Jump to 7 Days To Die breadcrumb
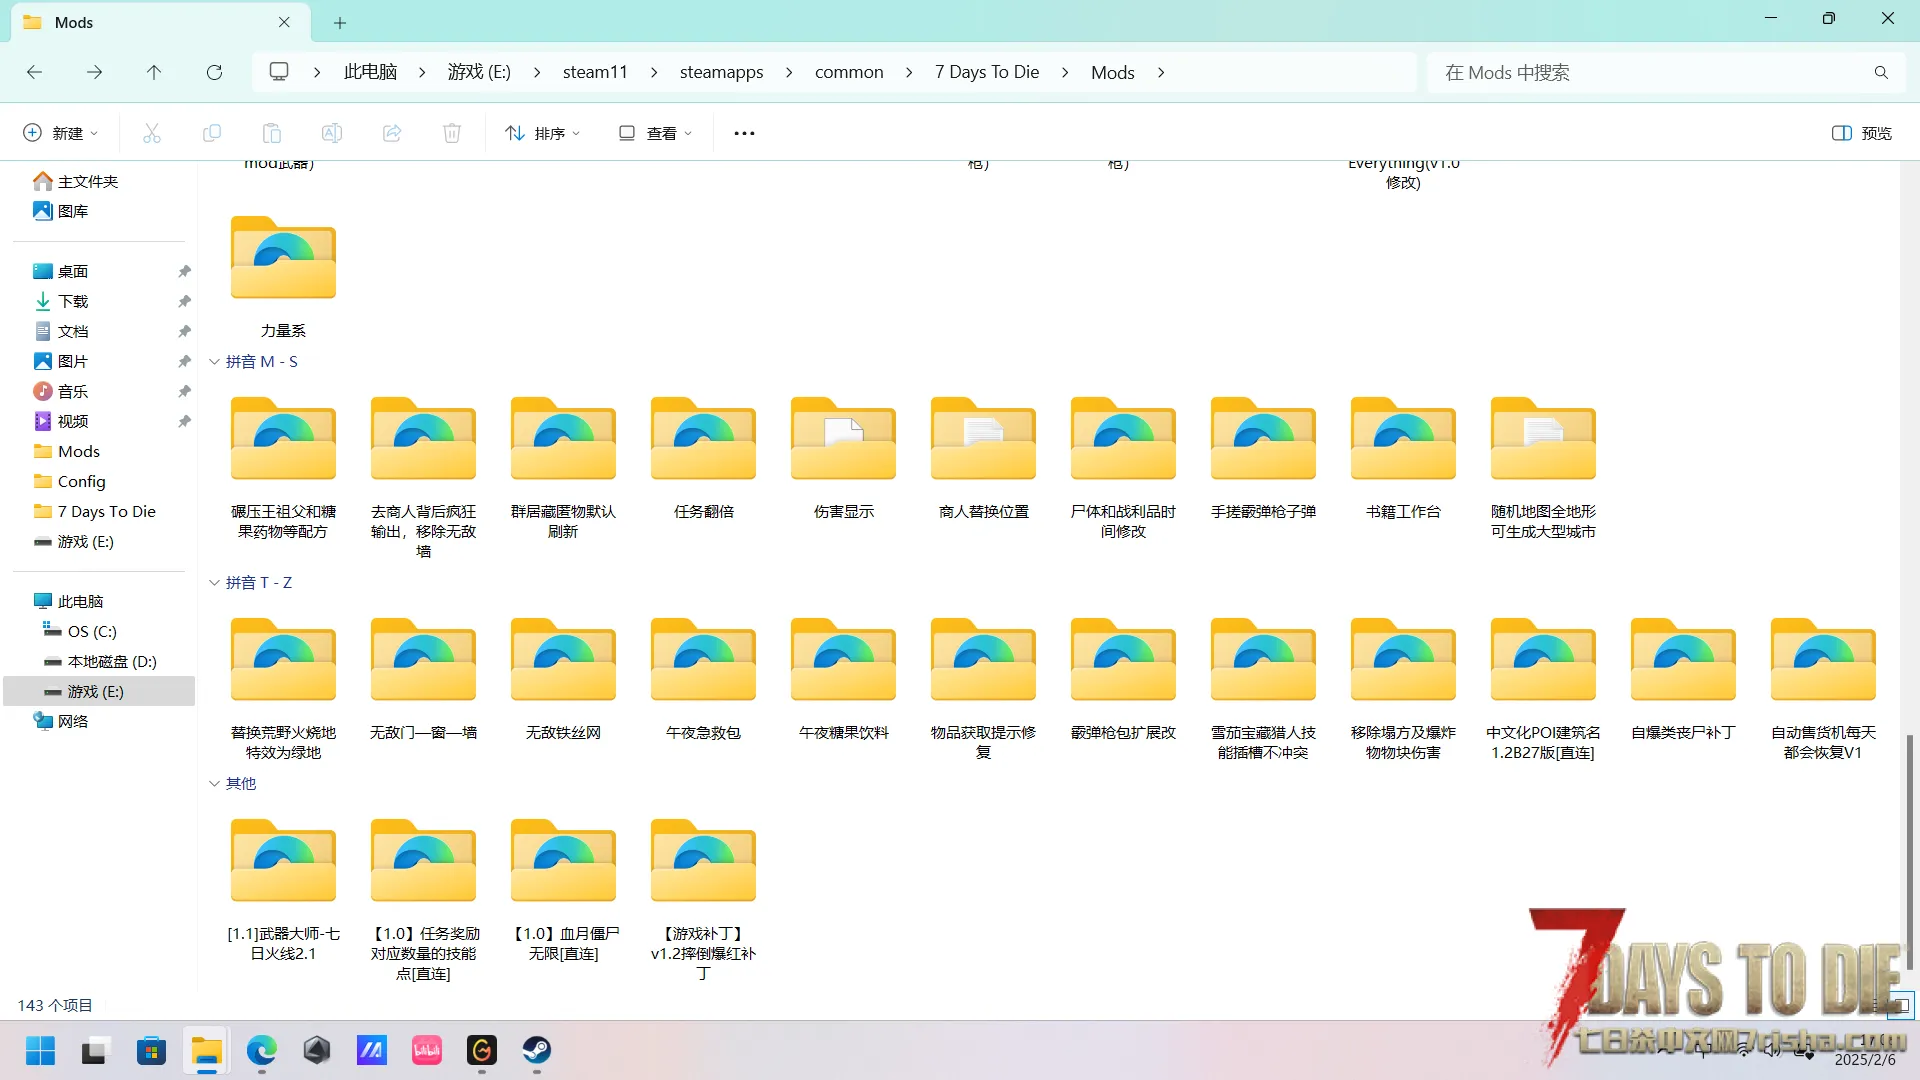Viewport: 1920px width, 1080px height. tap(987, 72)
